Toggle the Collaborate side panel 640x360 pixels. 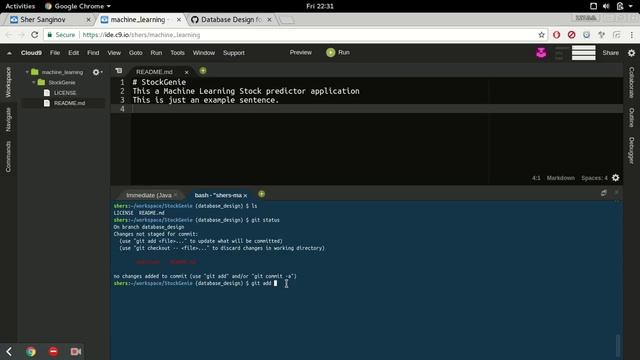[x=631, y=82]
